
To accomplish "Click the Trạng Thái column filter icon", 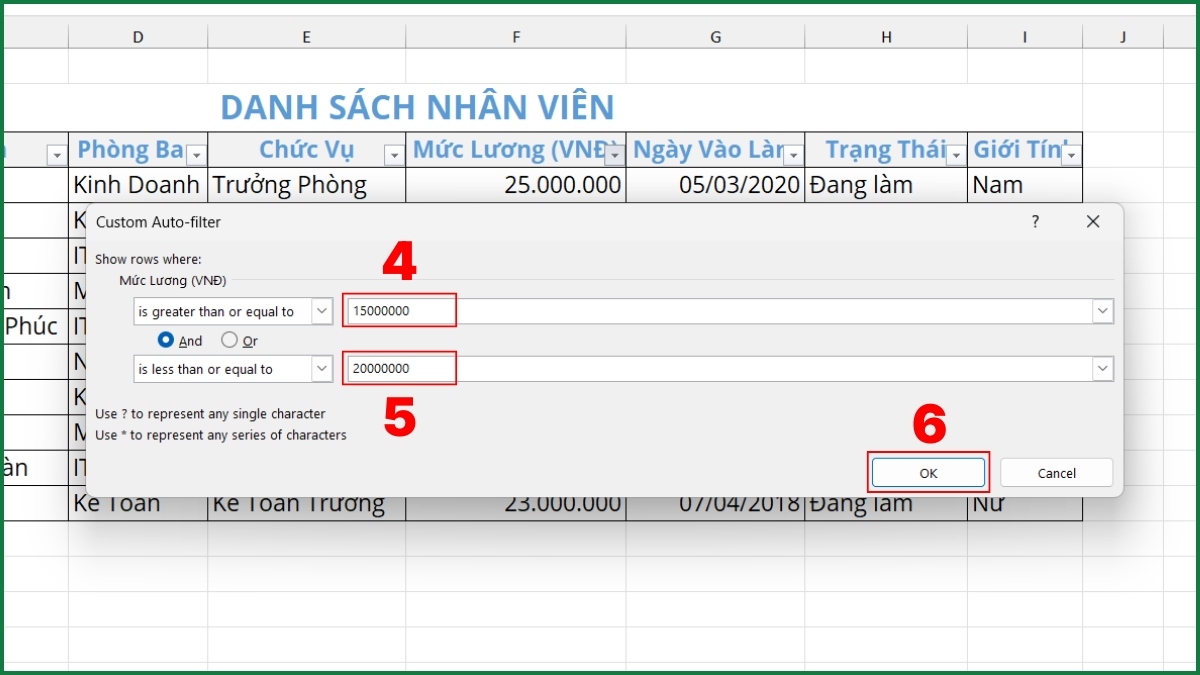I will pyautogui.click(x=956, y=153).
